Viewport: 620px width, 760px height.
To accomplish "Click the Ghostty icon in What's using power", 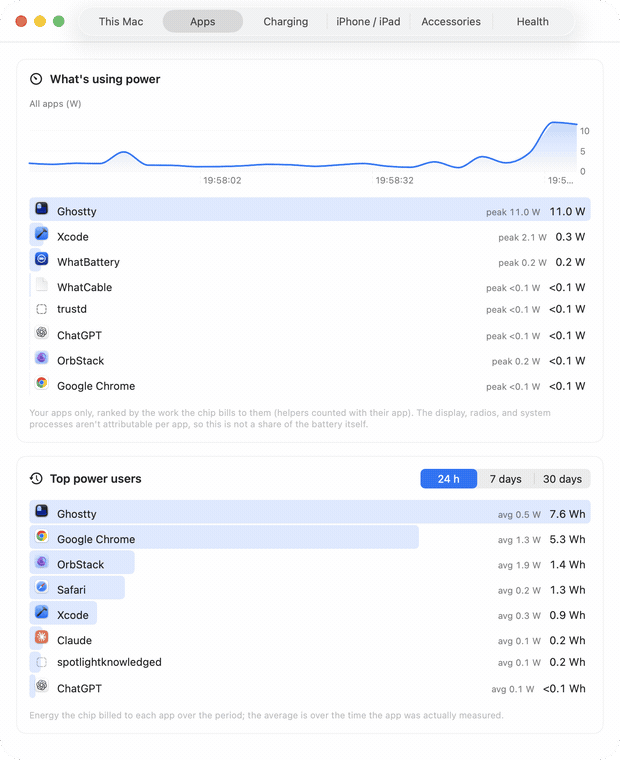I will (42, 209).
